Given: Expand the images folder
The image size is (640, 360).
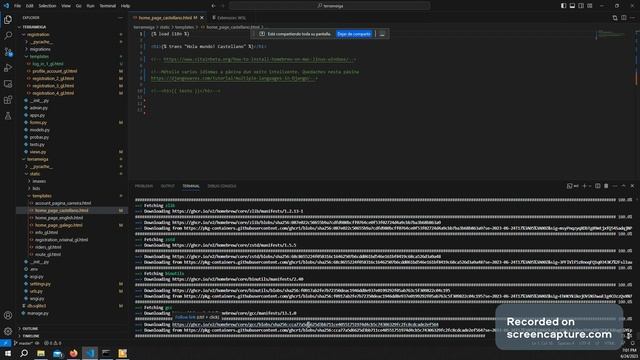Looking at the screenshot, I should pyautogui.click(x=39, y=181).
